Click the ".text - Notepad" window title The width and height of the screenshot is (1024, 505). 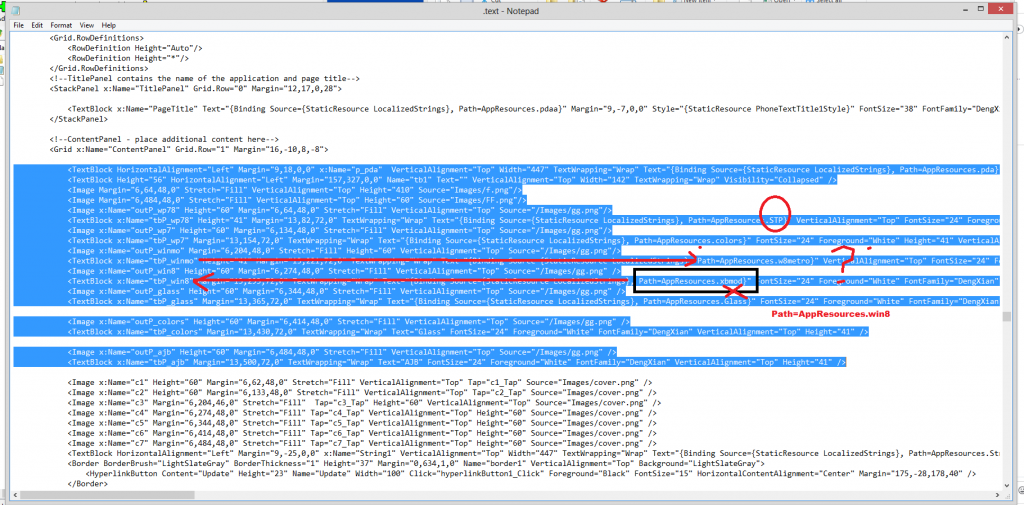tap(512, 9)
